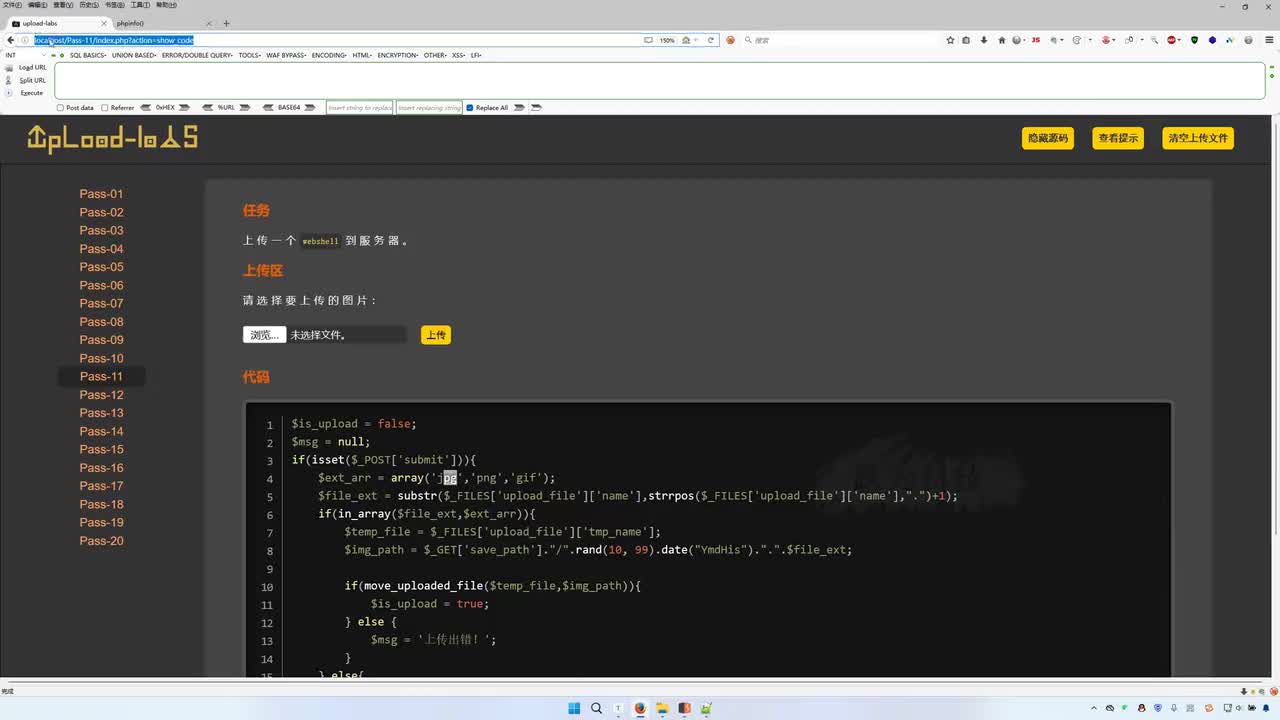Screen dimensions: 1280x720
Task: Open the new tab plus button
Action: point(226,23)
